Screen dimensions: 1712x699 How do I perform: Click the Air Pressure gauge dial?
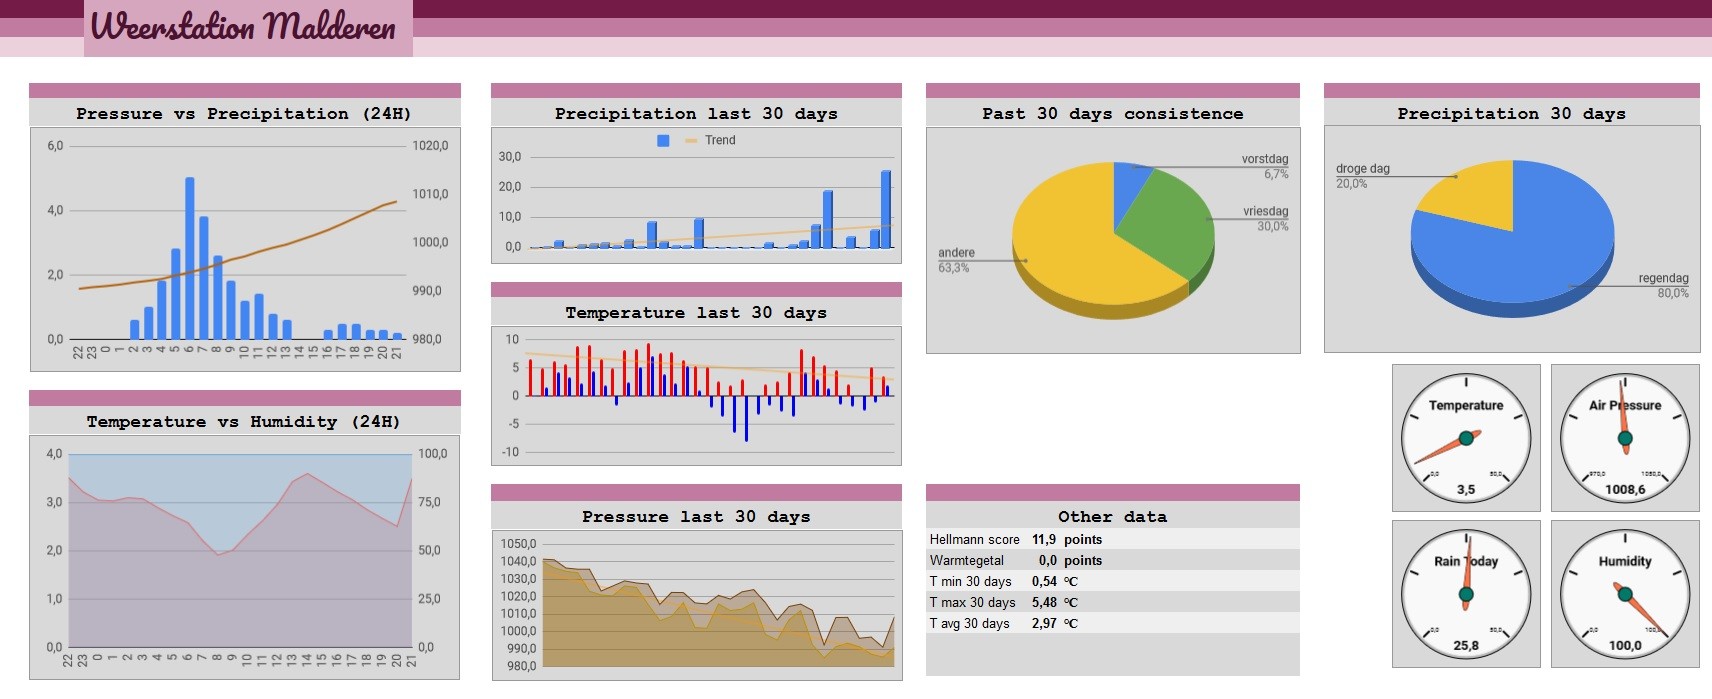pyautogui.click(x=1625, y=438)
